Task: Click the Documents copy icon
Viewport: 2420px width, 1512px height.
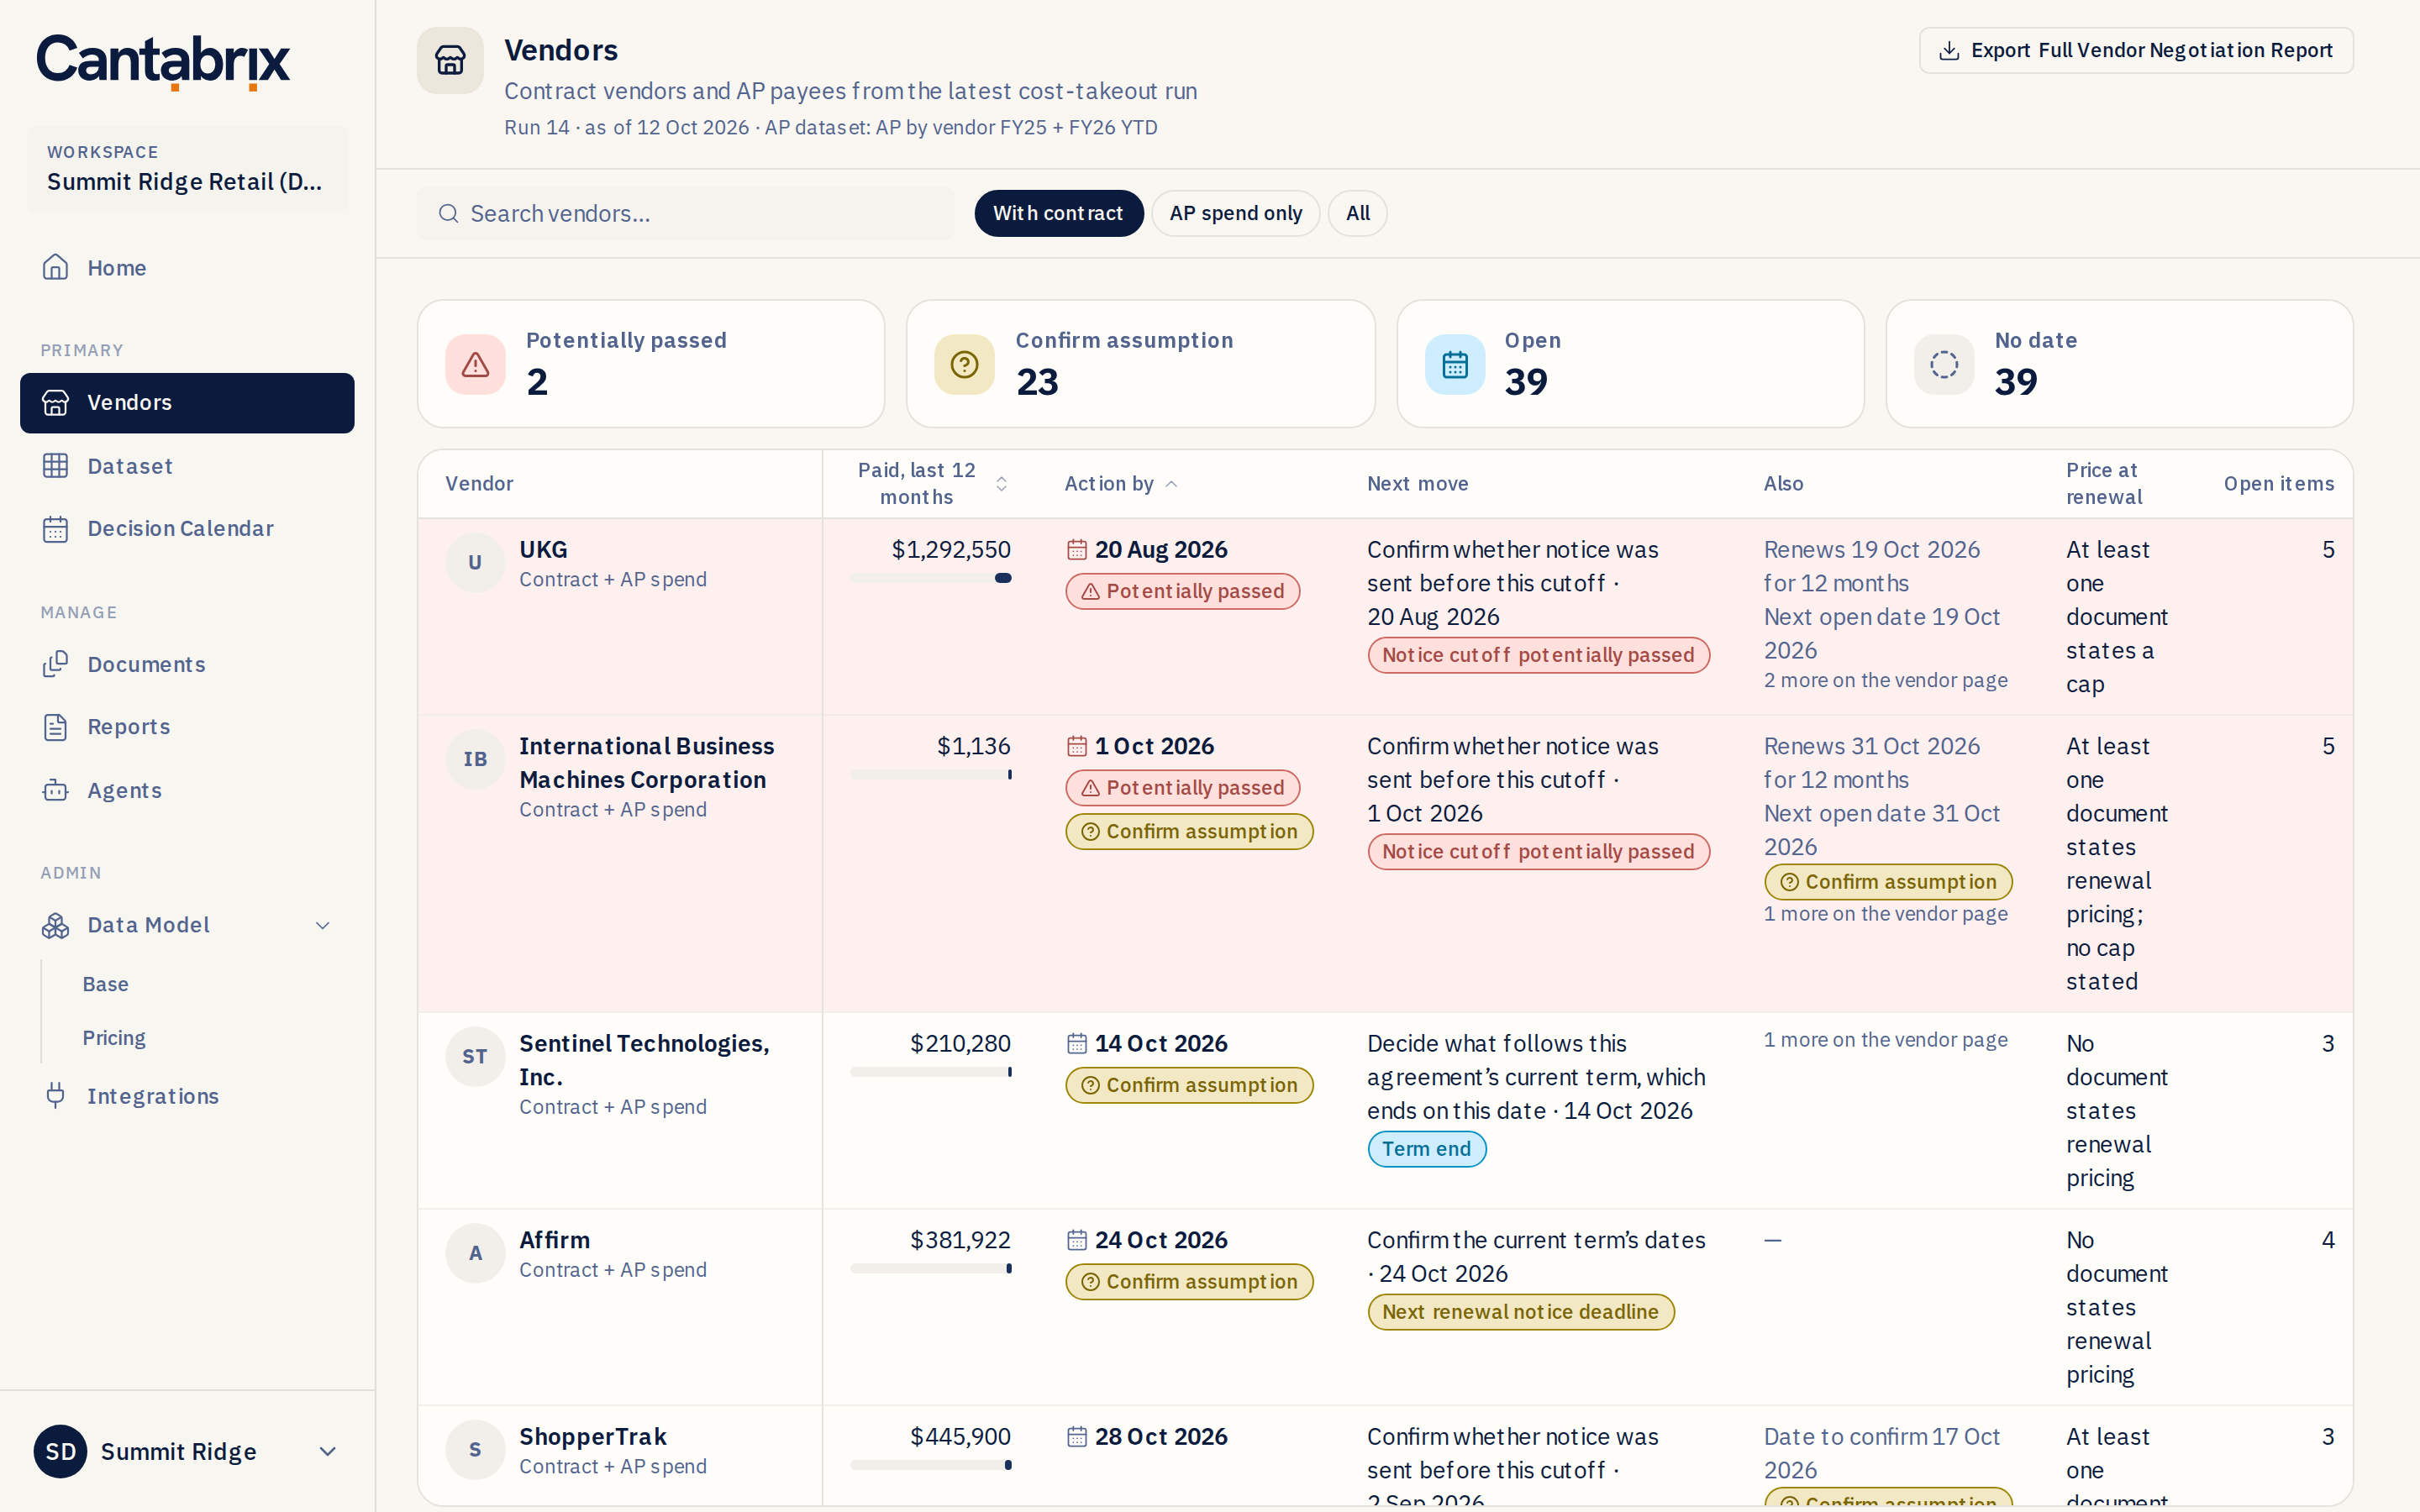Action: [55, 665]
